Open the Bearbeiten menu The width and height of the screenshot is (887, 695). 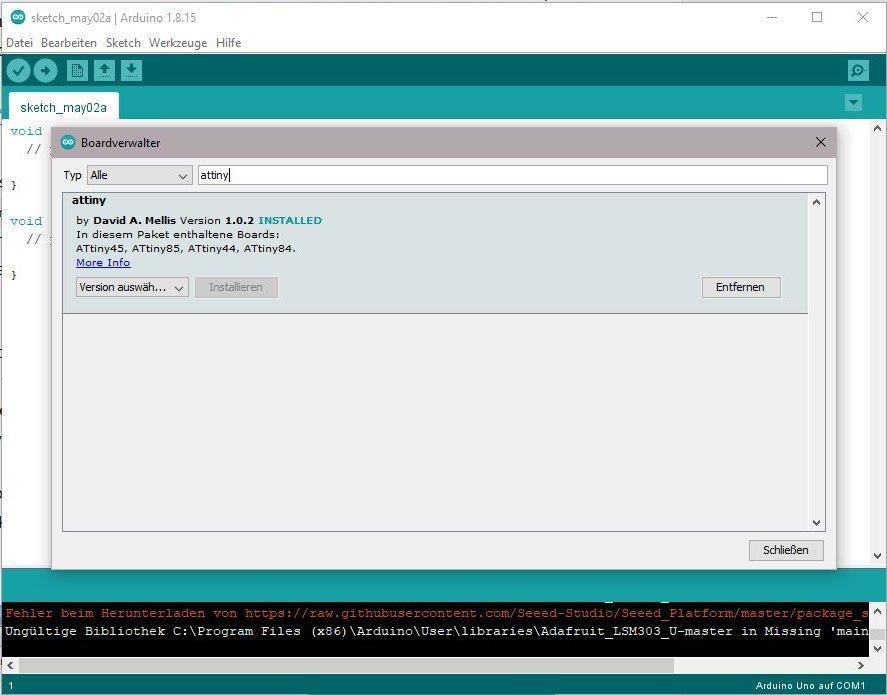pos(69,43)
